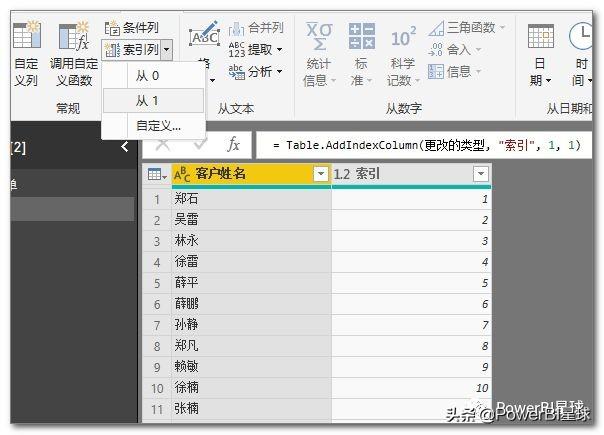Open the 索引 column filter dropdown
This screenshot has width=604, height=435.
pyautogui.click(x=480, y=174)
